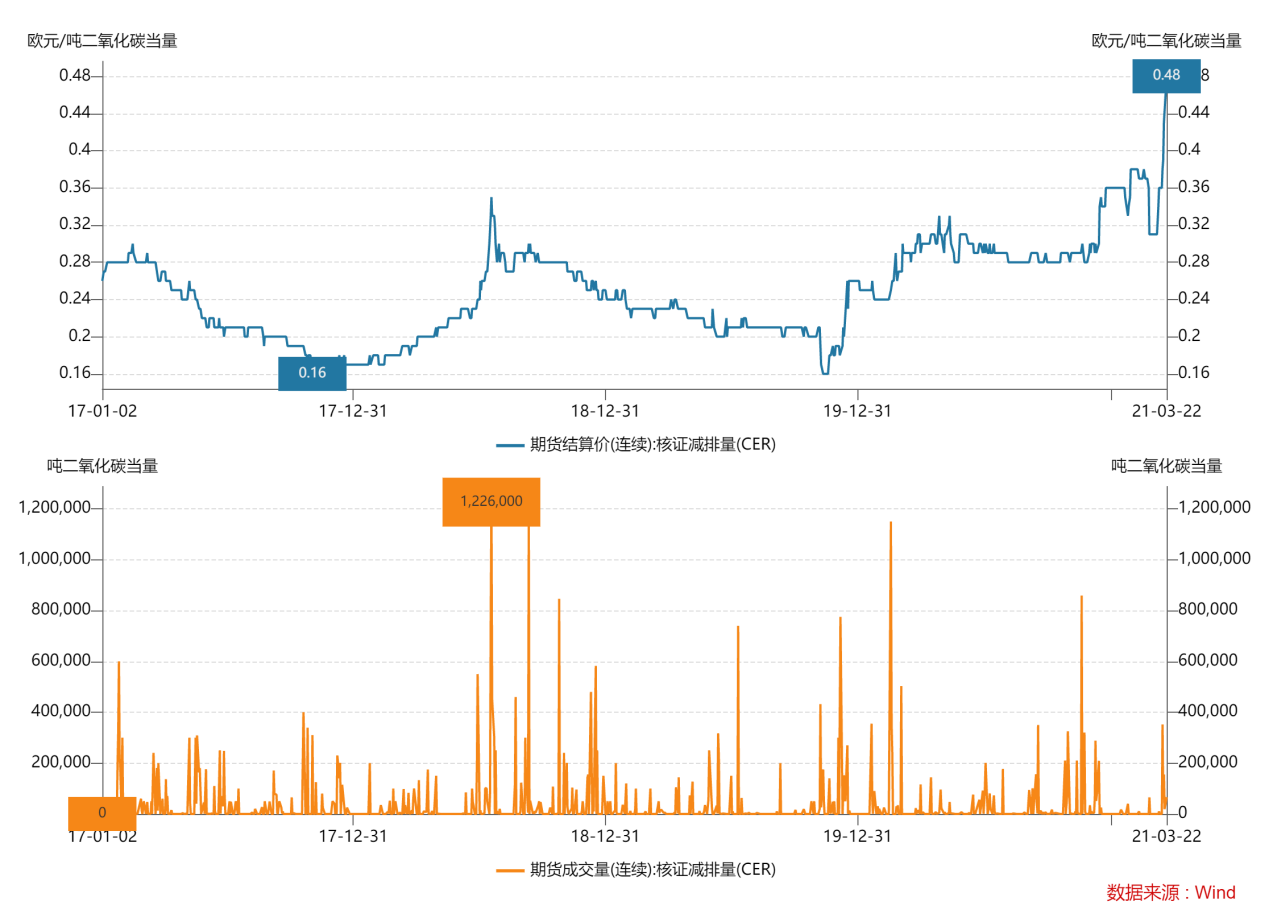Image resolution: width=1269 pixels, height=914 pixels.
Task: Click the blue 0.48 peak price label
Action: click(x=1166, y=75)
